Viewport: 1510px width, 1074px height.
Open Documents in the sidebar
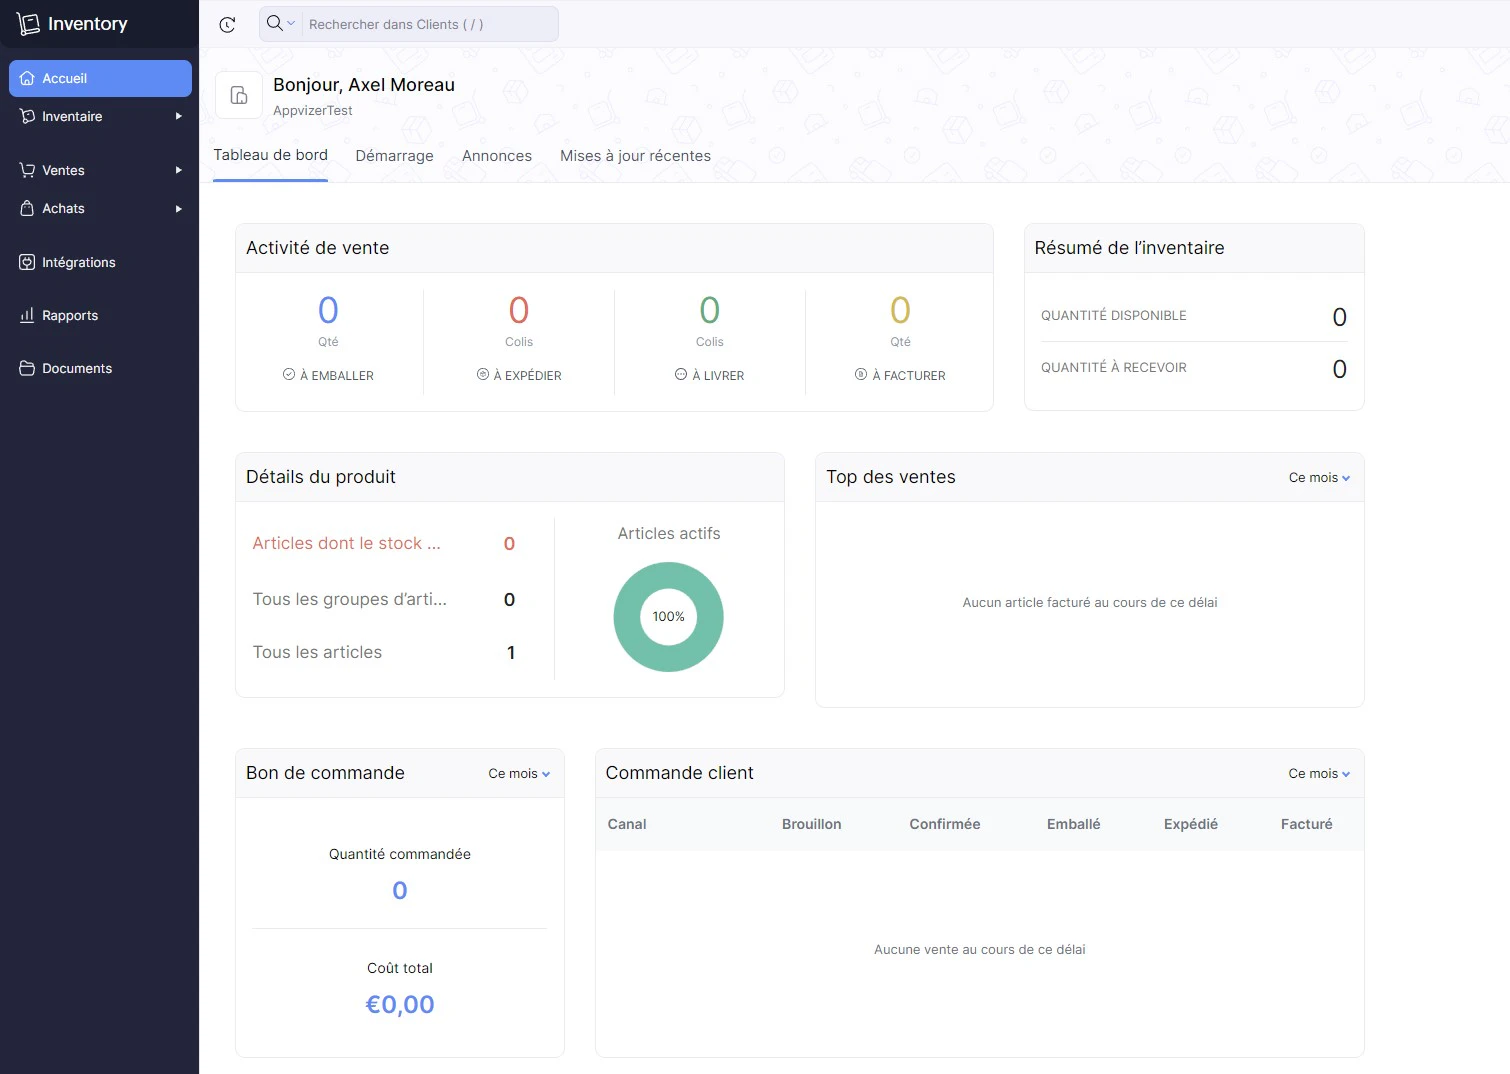pyautogui.click(x=100, y=368)
